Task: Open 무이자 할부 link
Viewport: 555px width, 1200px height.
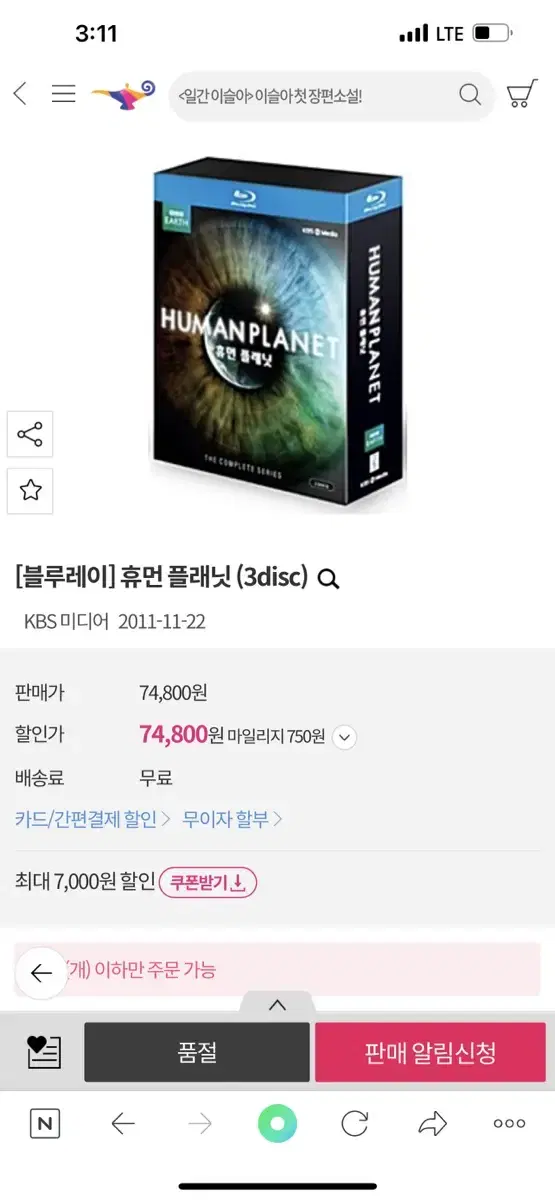Action: click(x=233, y=819)
